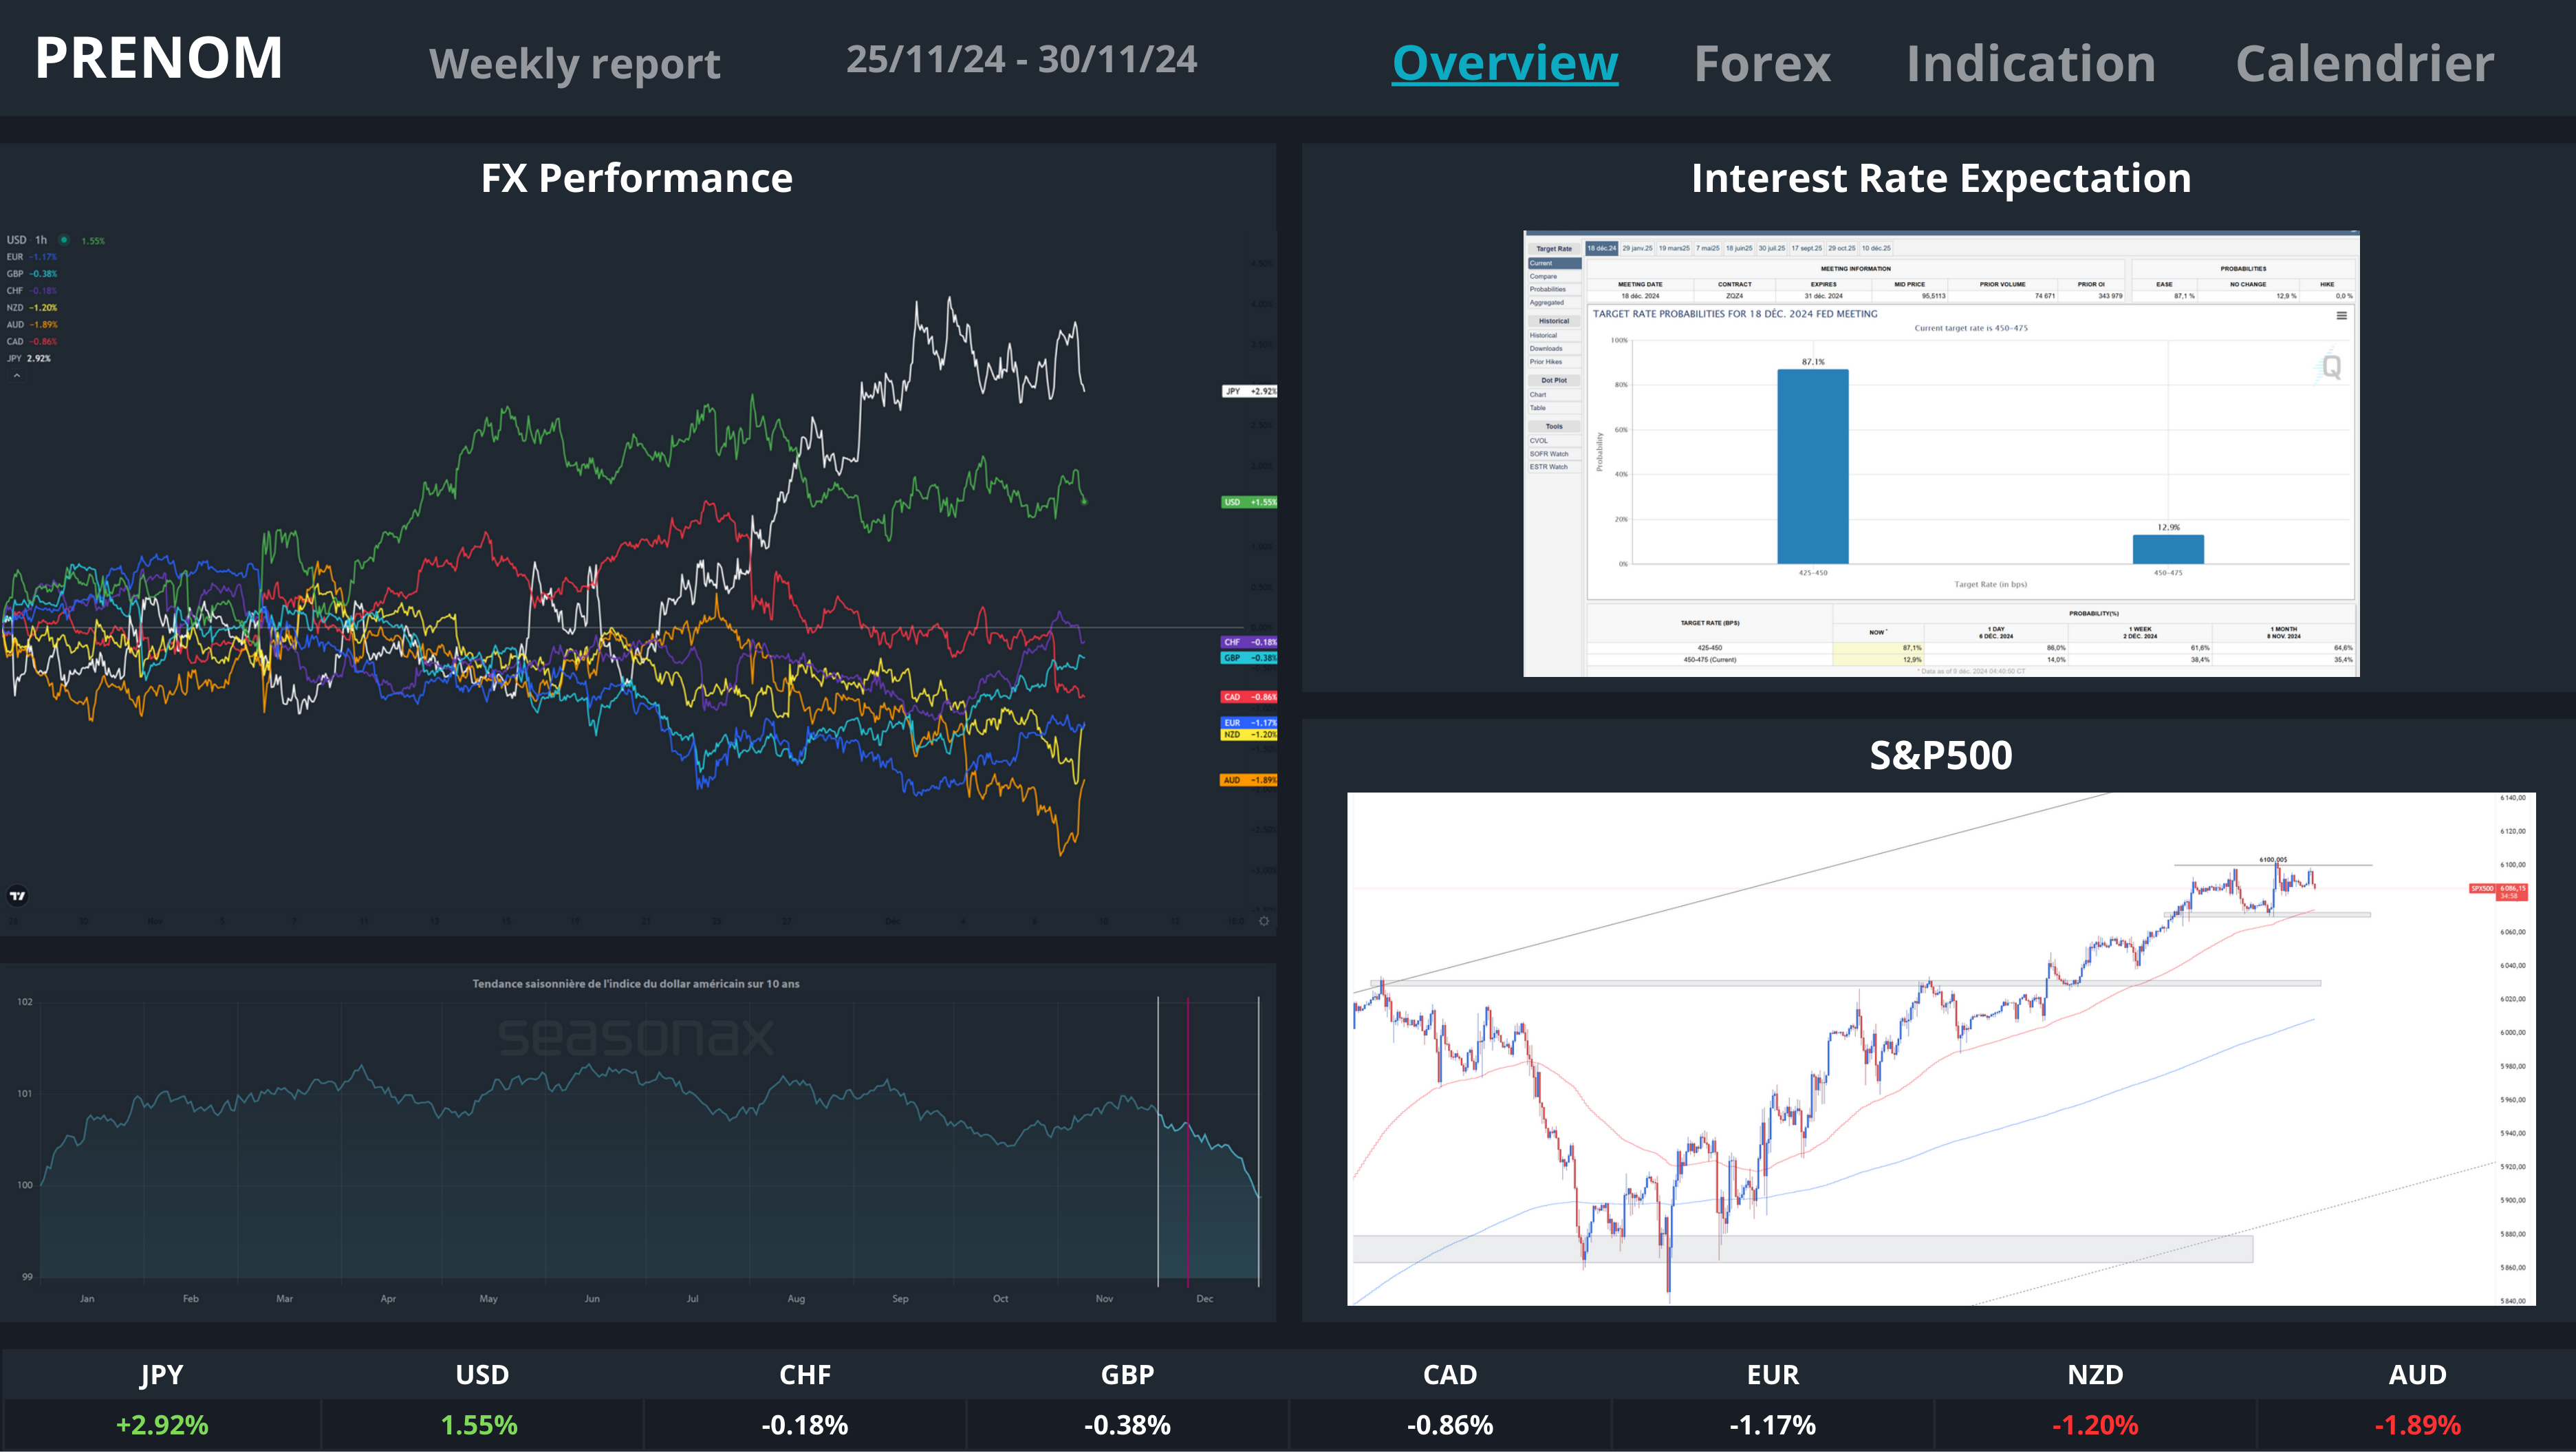Open the Forex tab
The width and height of the screenshot is (2576, 1453).
point(1762,63)
